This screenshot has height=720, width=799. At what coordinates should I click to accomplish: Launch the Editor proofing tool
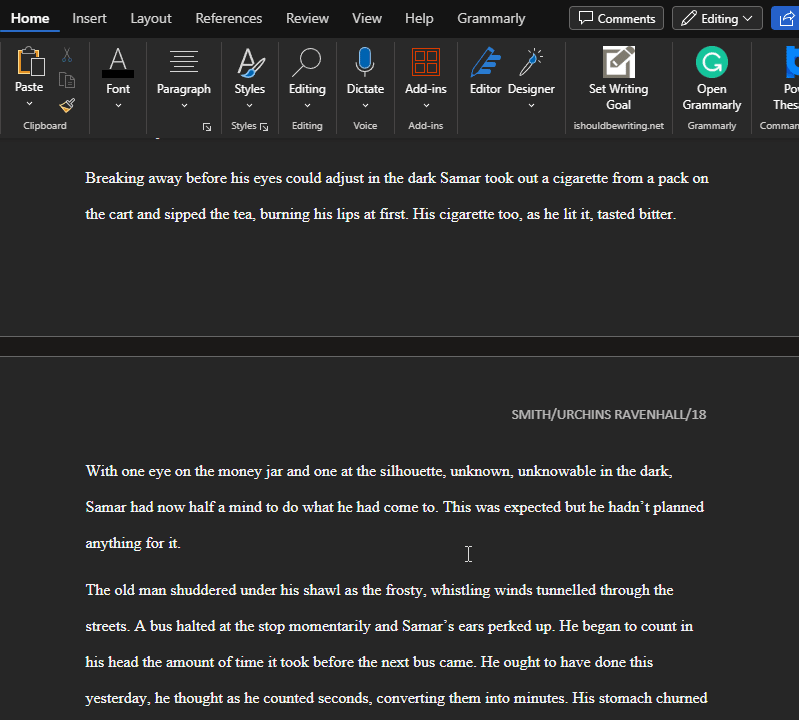tap(486, 71)
